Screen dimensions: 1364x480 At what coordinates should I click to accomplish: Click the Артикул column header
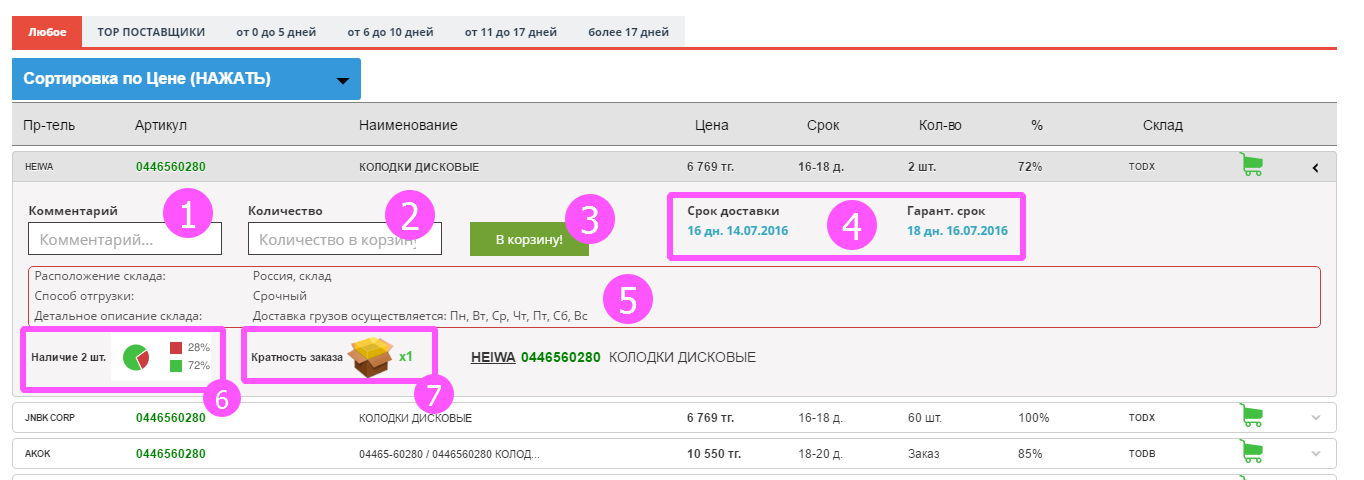161,125
